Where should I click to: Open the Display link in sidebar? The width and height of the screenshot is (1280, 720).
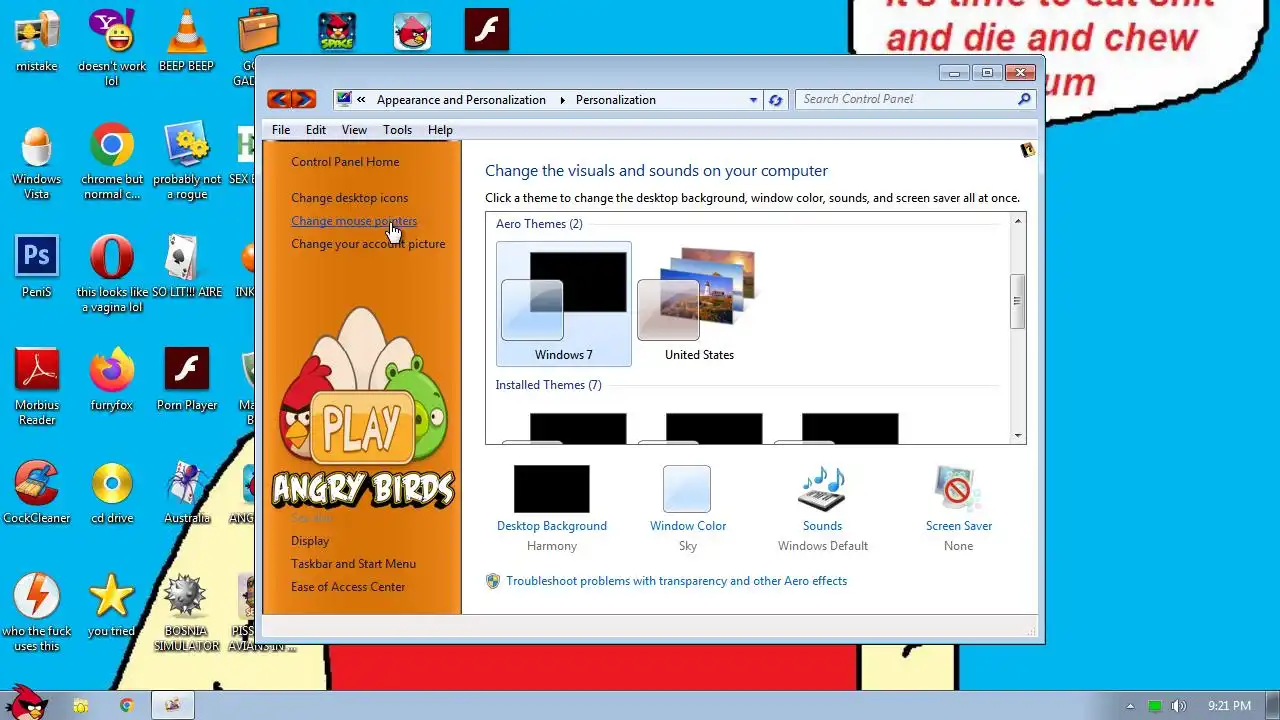[x=310, y=541]
